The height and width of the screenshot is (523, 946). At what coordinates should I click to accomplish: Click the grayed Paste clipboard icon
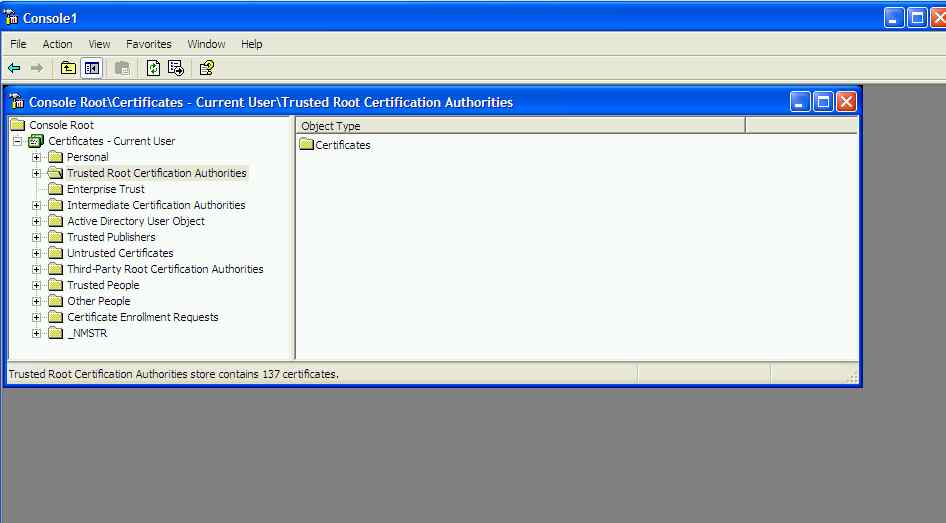pyautogui.click(x=122, y=68)
